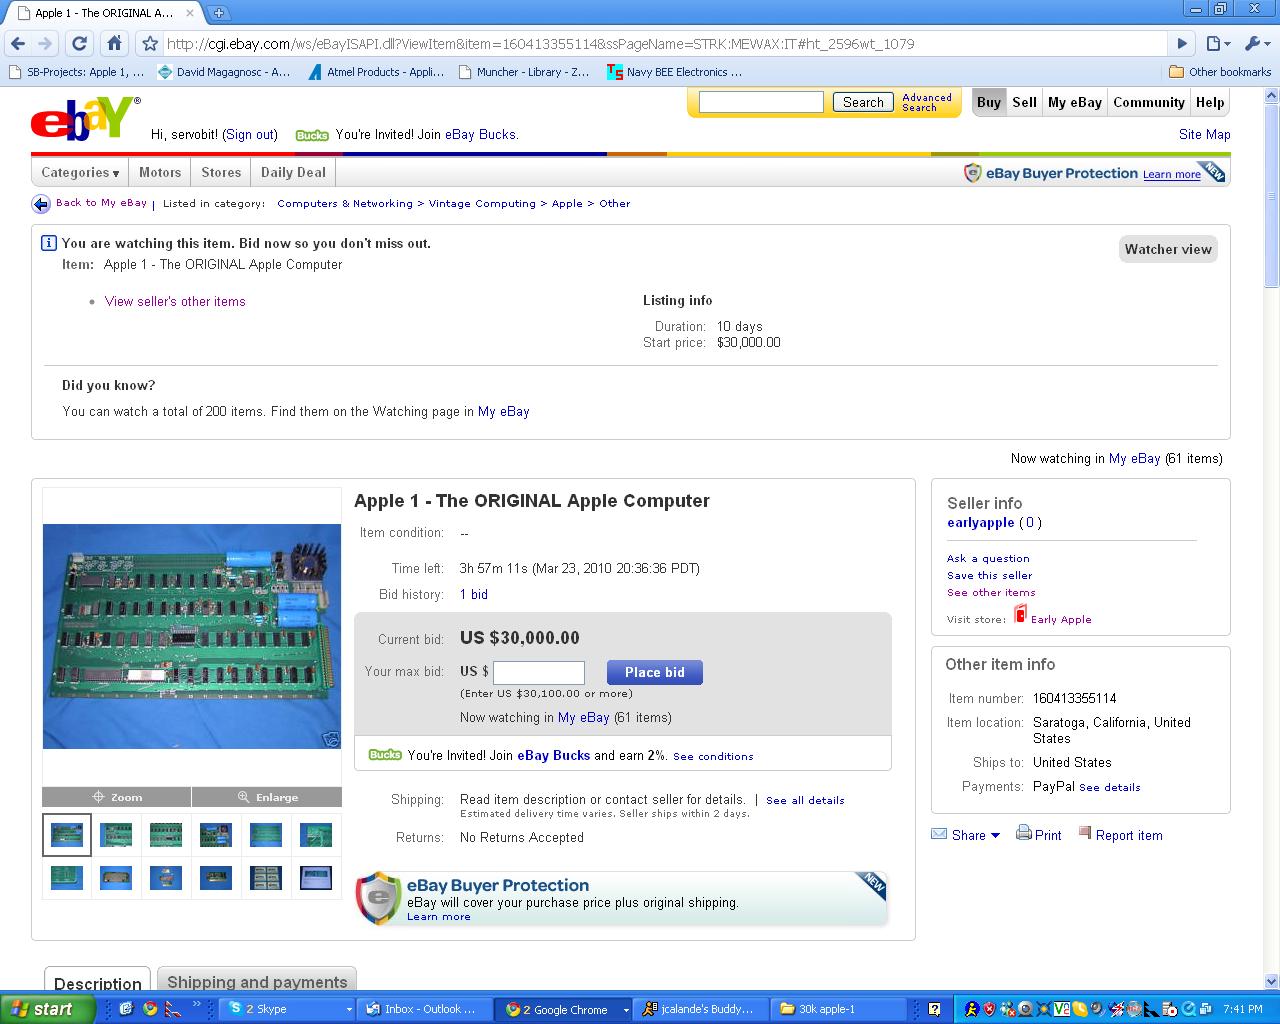This screenshot has width=1280, height=1024.
Task: Click in the eBay search field
Action: point(761,102)
